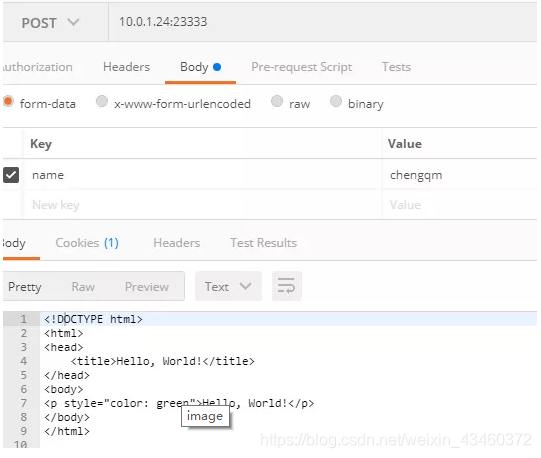
Task: Select the binary body type
Action: [336, 102]
